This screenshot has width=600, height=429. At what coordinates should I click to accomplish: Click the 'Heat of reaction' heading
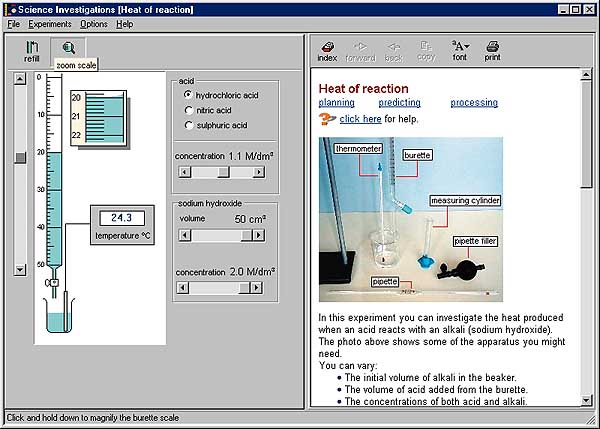364,89
